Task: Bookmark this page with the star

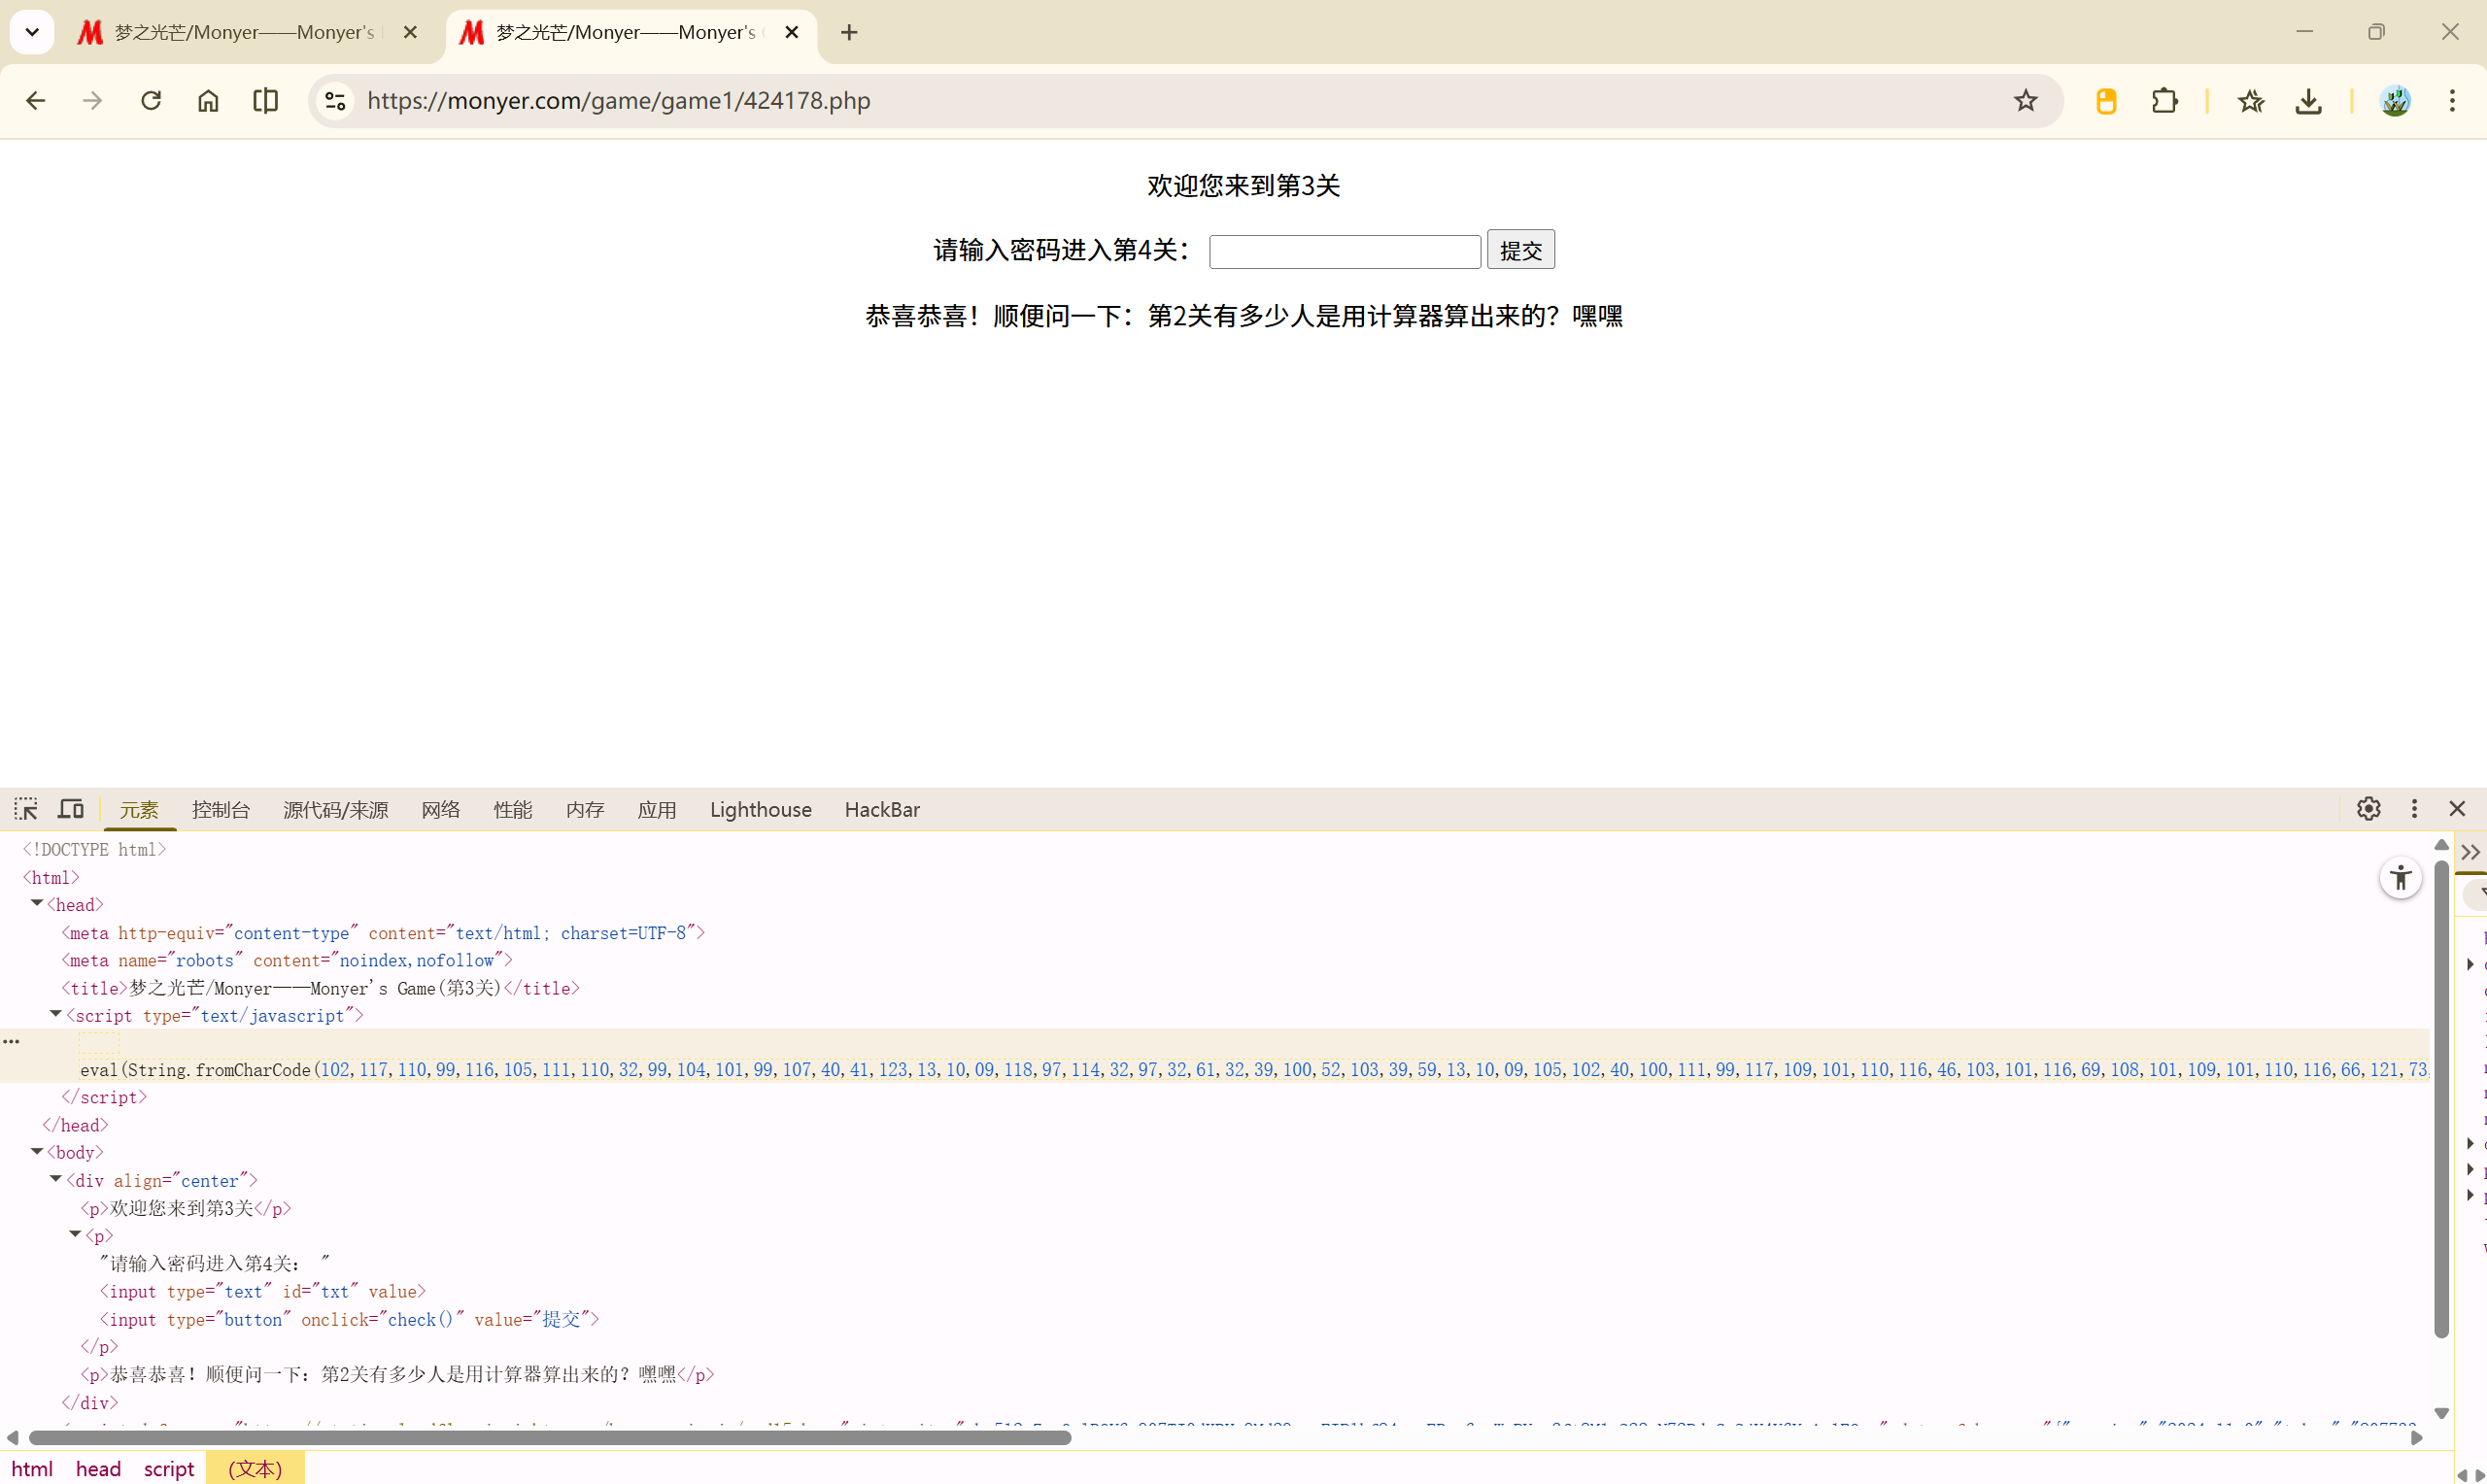Action: click(2025, 101)
